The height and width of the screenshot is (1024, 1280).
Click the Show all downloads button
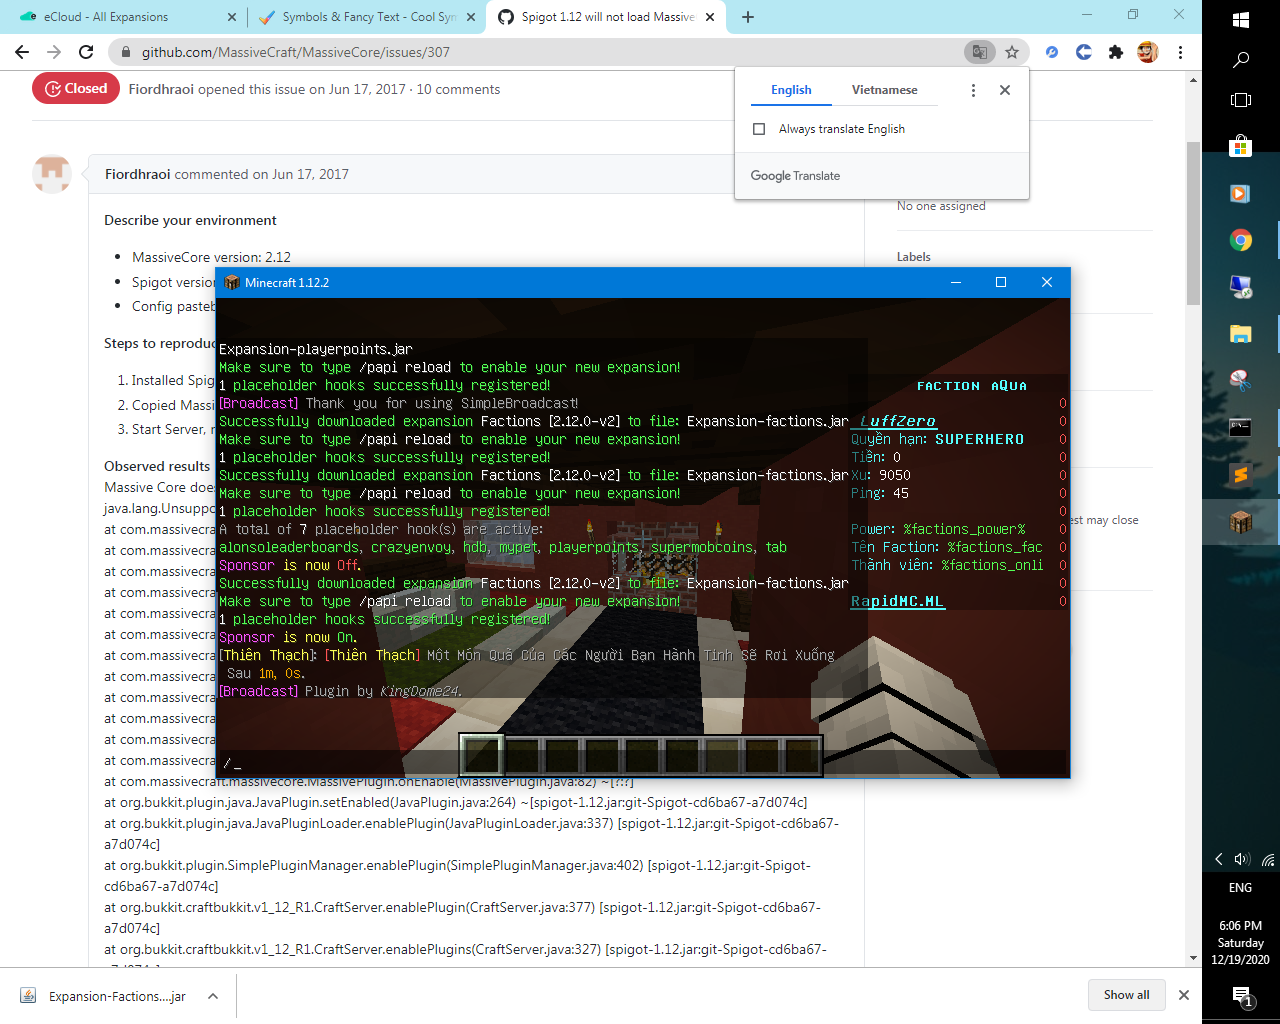click(1126, 995)
